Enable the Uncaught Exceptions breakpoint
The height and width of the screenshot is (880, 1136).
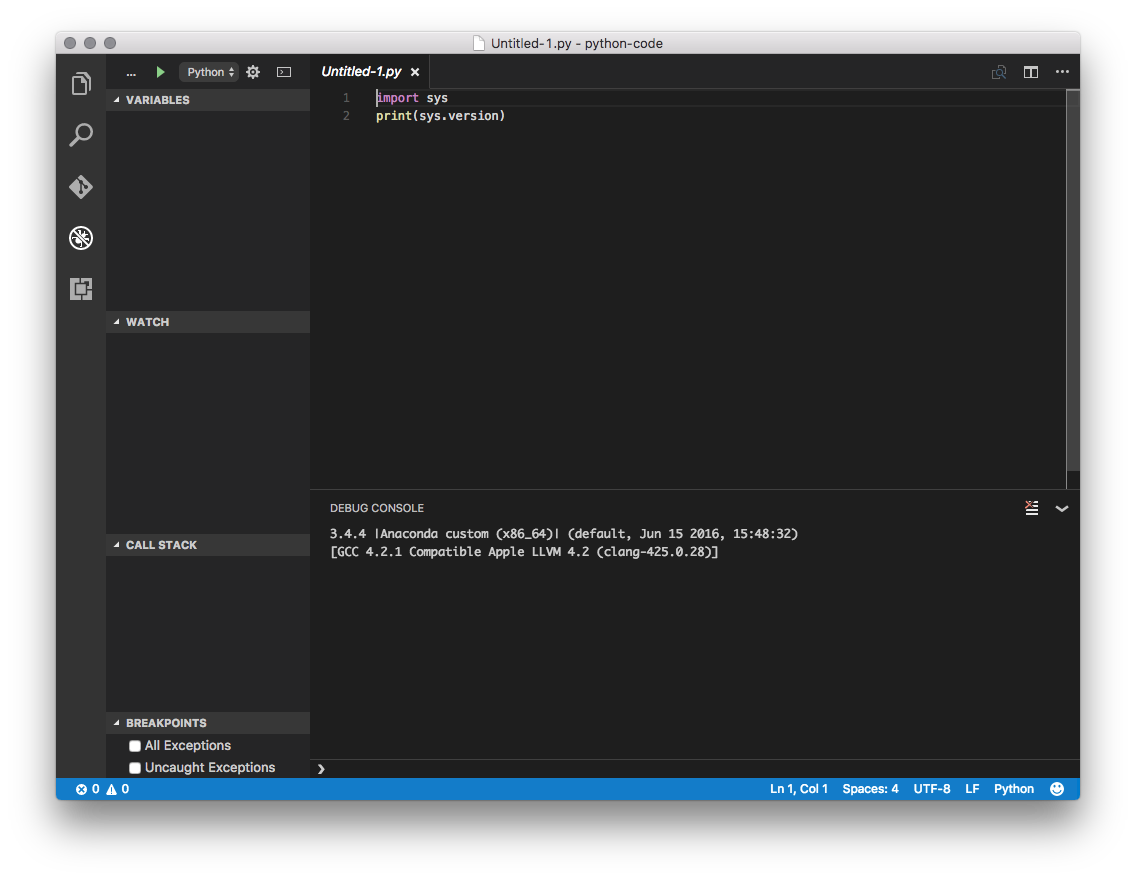coord(135,768)
